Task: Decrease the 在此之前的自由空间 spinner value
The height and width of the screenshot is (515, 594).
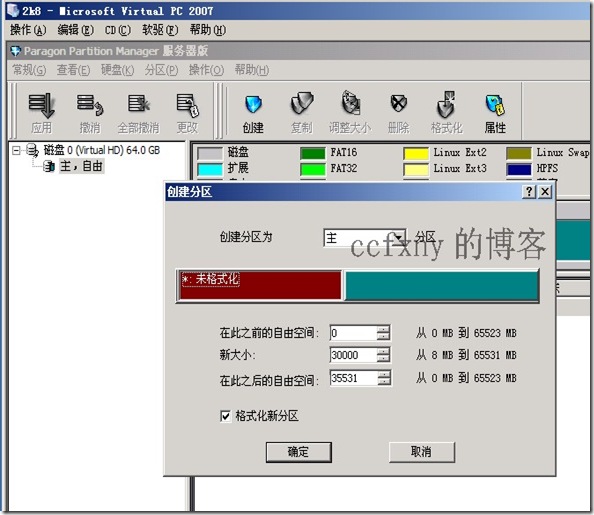Action: click(383, 337)
